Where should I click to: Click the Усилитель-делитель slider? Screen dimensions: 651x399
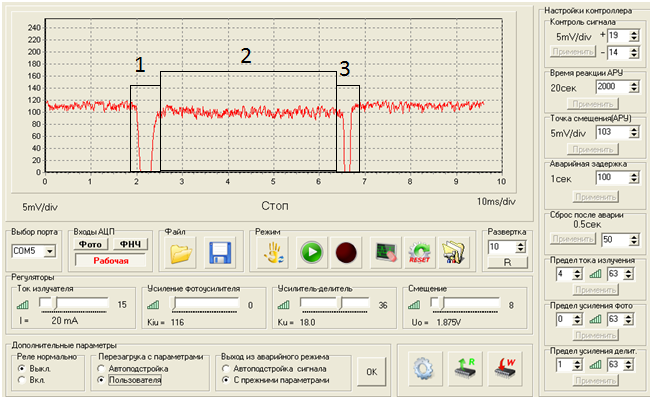pos(334,304)
